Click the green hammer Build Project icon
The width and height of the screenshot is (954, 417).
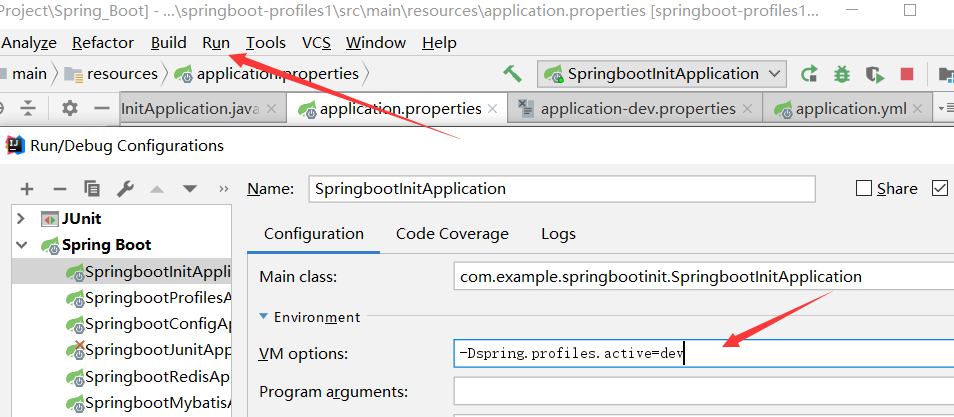(x=512, y=74)
